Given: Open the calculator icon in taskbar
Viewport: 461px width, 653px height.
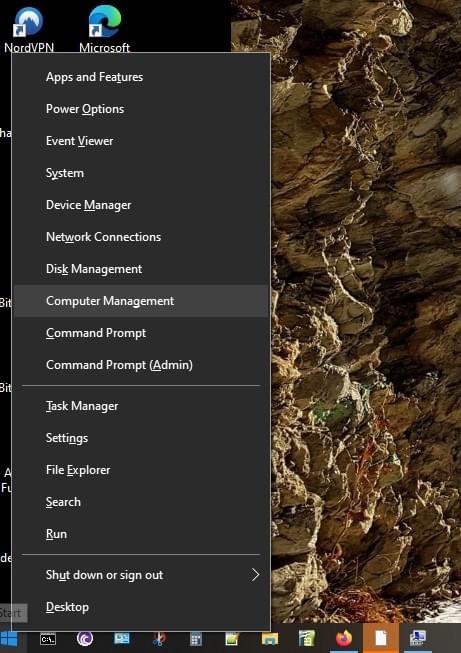Looking at the screenshot, I should (196, 639).
